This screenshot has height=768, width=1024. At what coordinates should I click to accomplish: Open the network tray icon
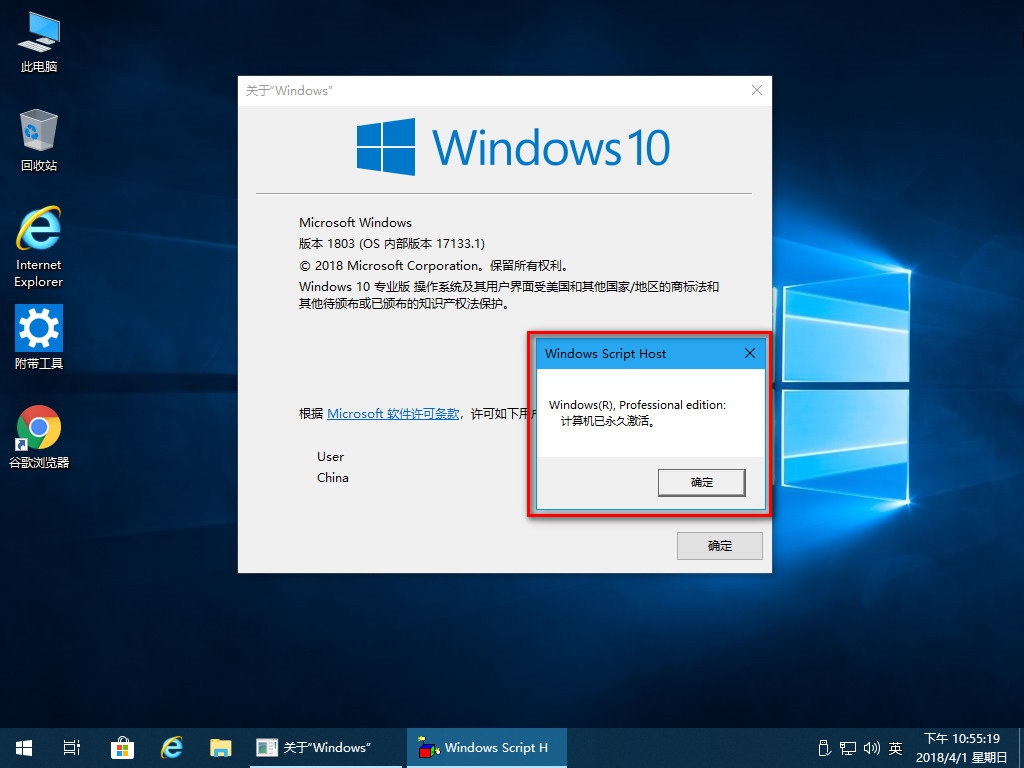(x=848, y=748)
